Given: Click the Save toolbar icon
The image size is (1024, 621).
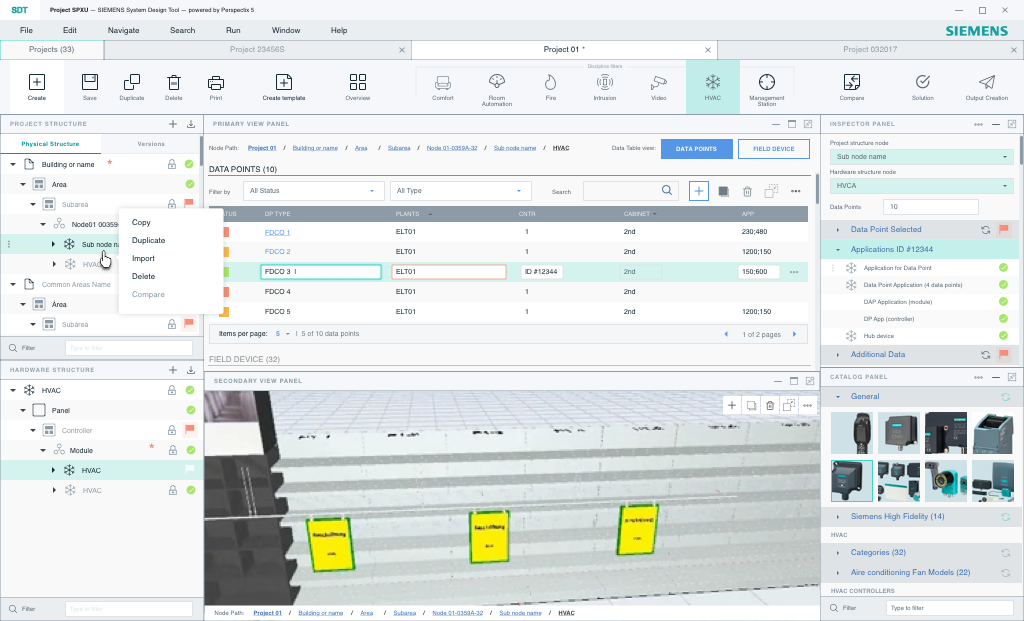Looking at the screenshot, I should [x=89, y=82].
